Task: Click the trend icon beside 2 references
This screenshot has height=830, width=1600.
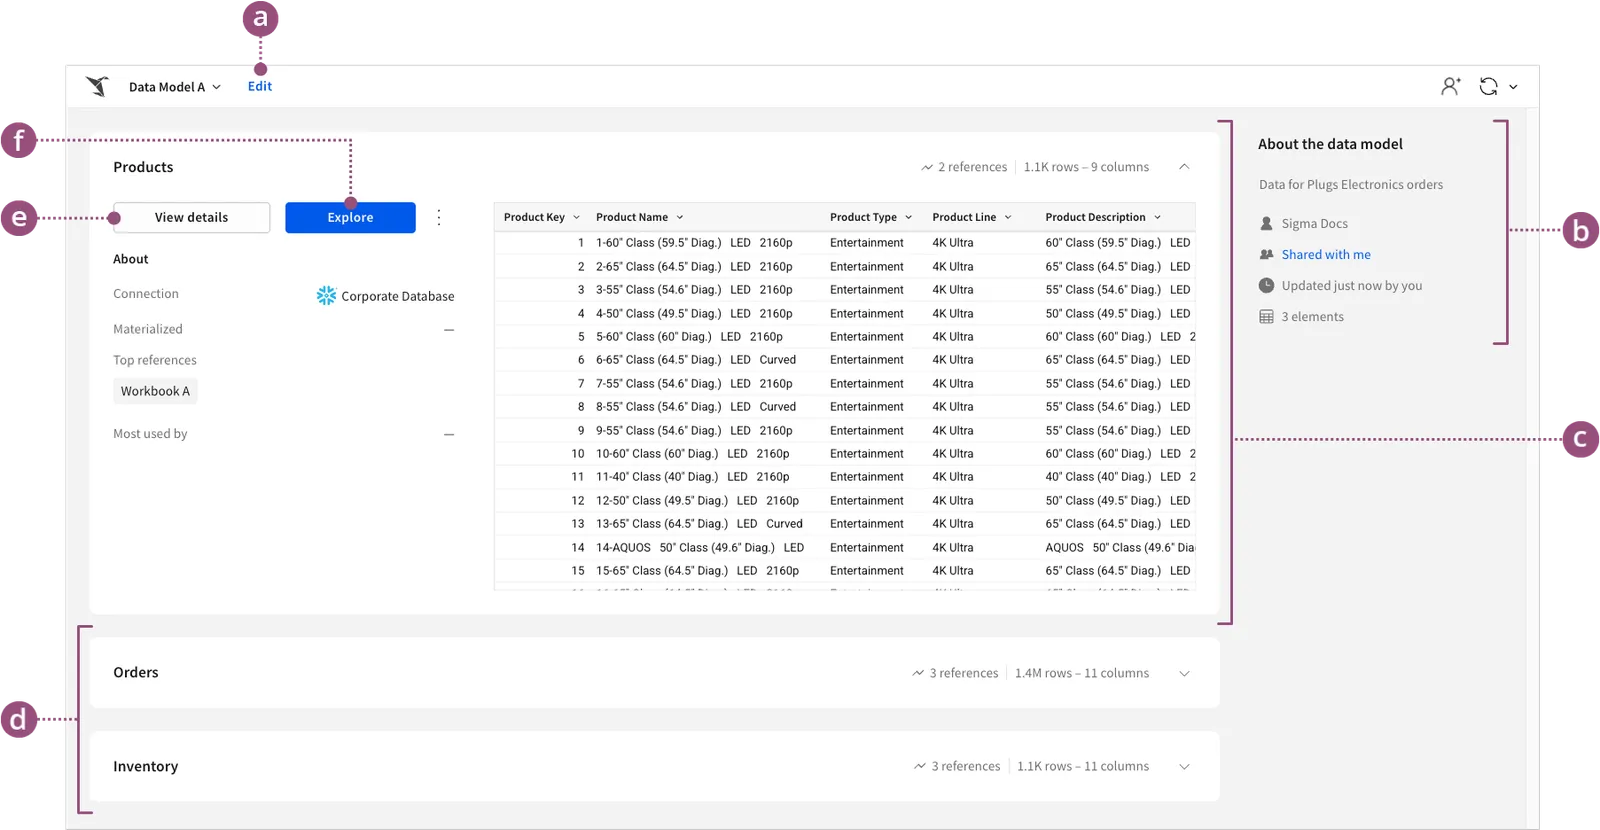Action: tap(927, 167)
